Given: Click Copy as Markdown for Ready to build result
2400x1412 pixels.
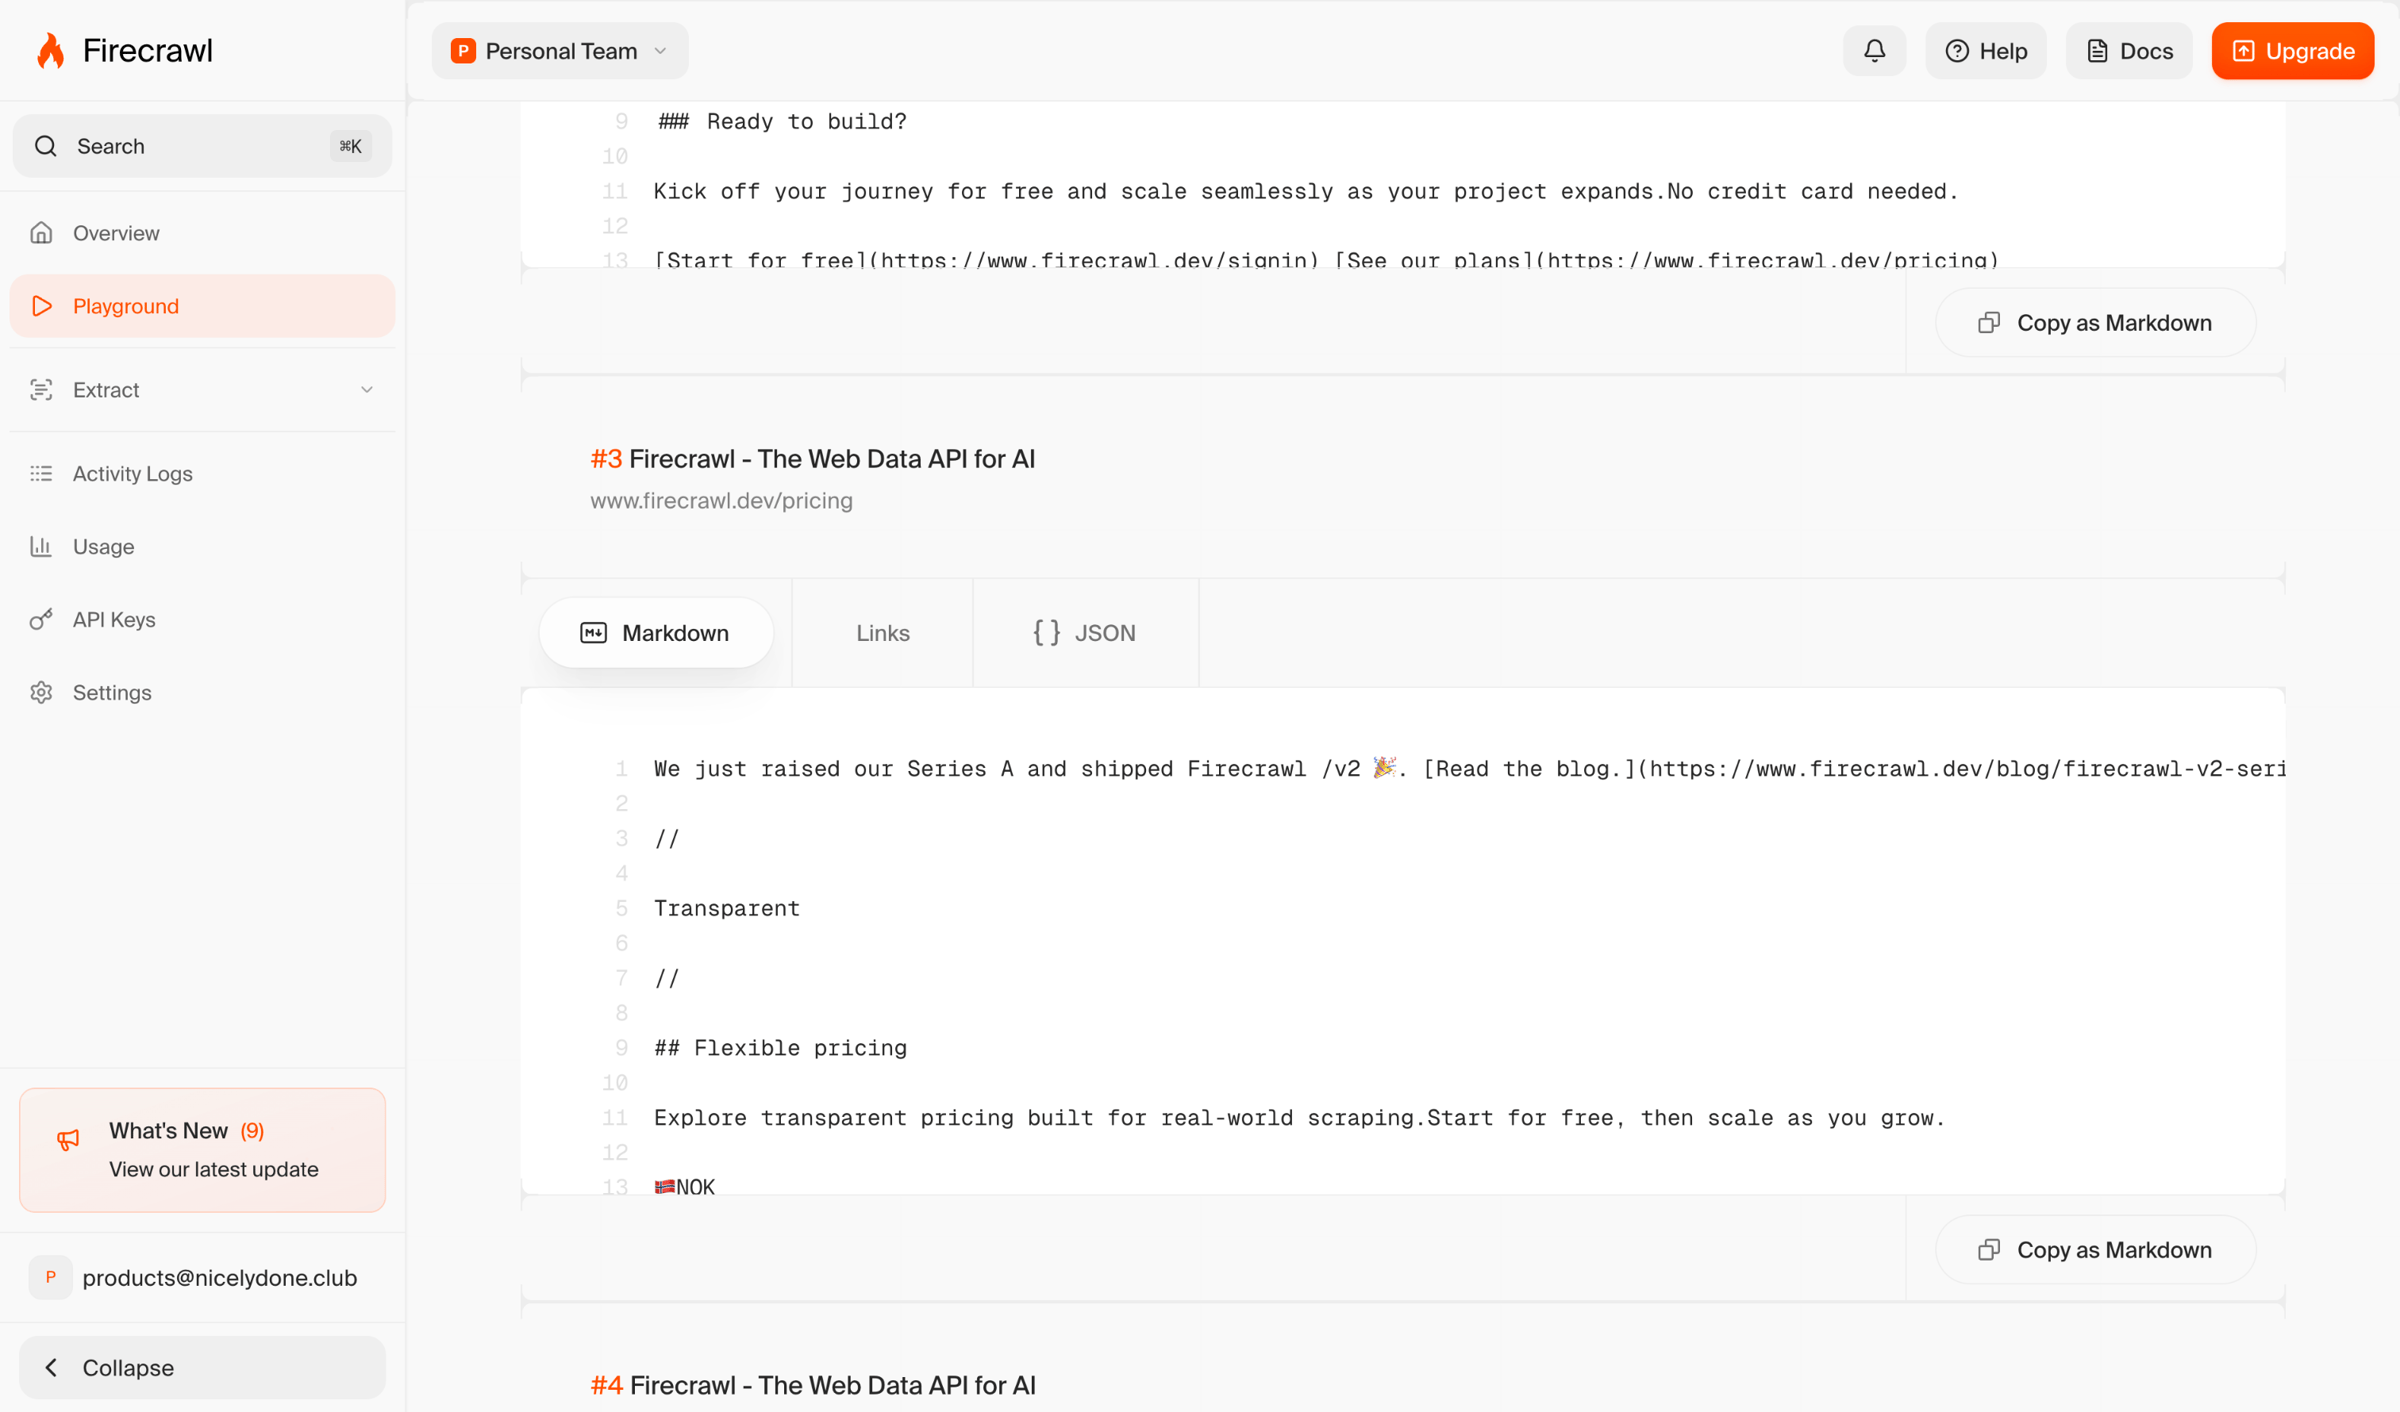Looking at the screenshot, I should pyautogui.click(x=2095, y=323).
